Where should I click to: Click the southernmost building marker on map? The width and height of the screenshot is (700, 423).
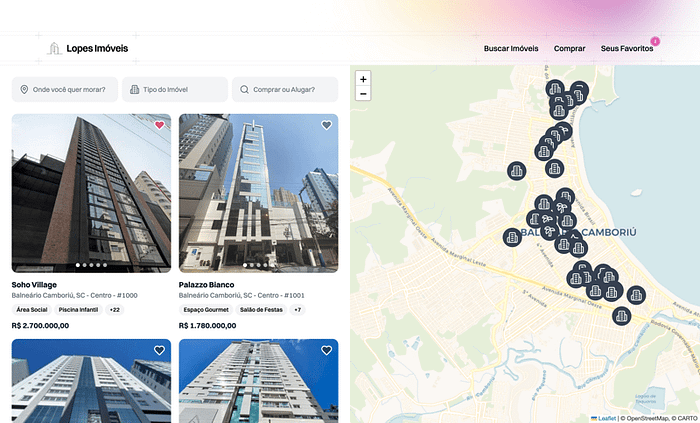click(621, 316)
